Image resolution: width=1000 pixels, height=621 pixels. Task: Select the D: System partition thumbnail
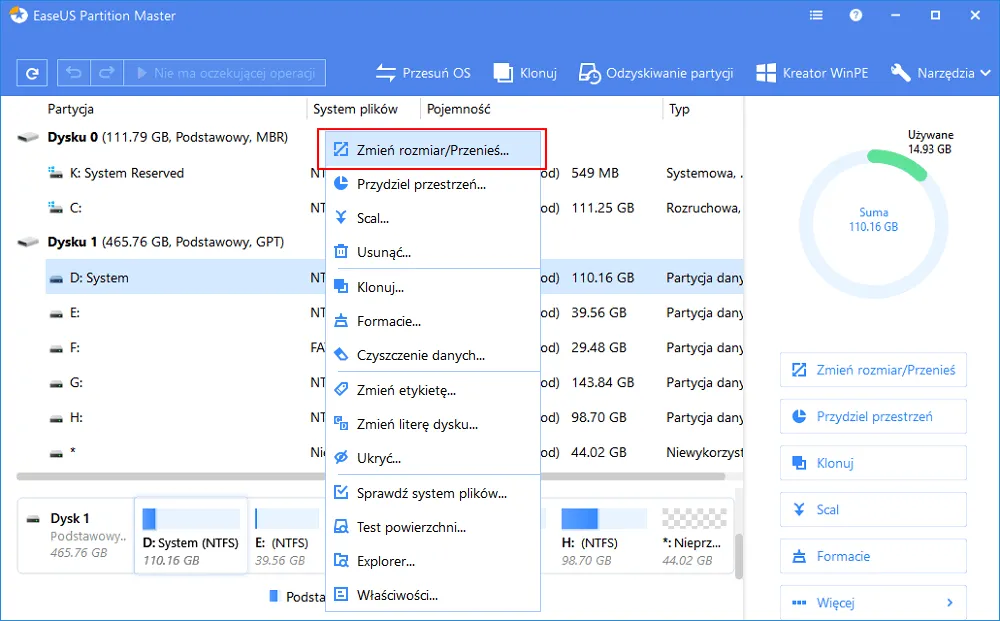(190, 536)
